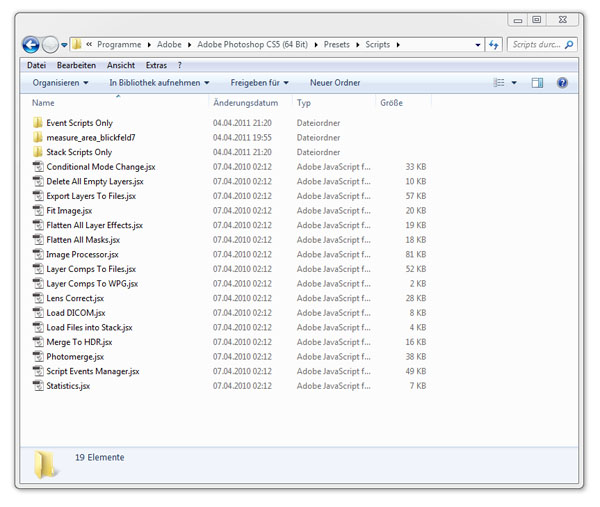Click the large folder icon in details pane
The height and width of the screenshot is (507, 600).
pyautogui.click(x=45, y=465)
